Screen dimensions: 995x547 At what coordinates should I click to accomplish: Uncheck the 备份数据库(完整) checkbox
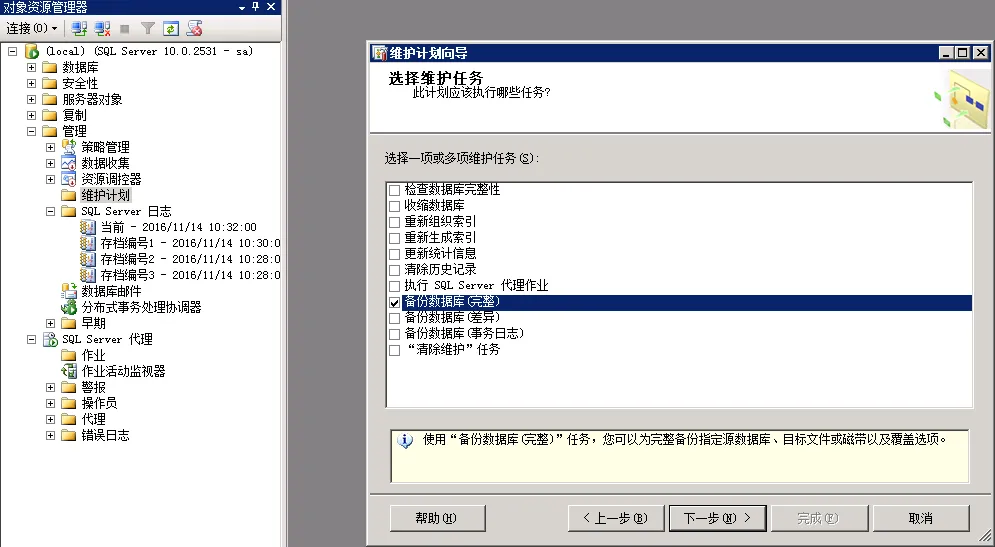[395, 303]
